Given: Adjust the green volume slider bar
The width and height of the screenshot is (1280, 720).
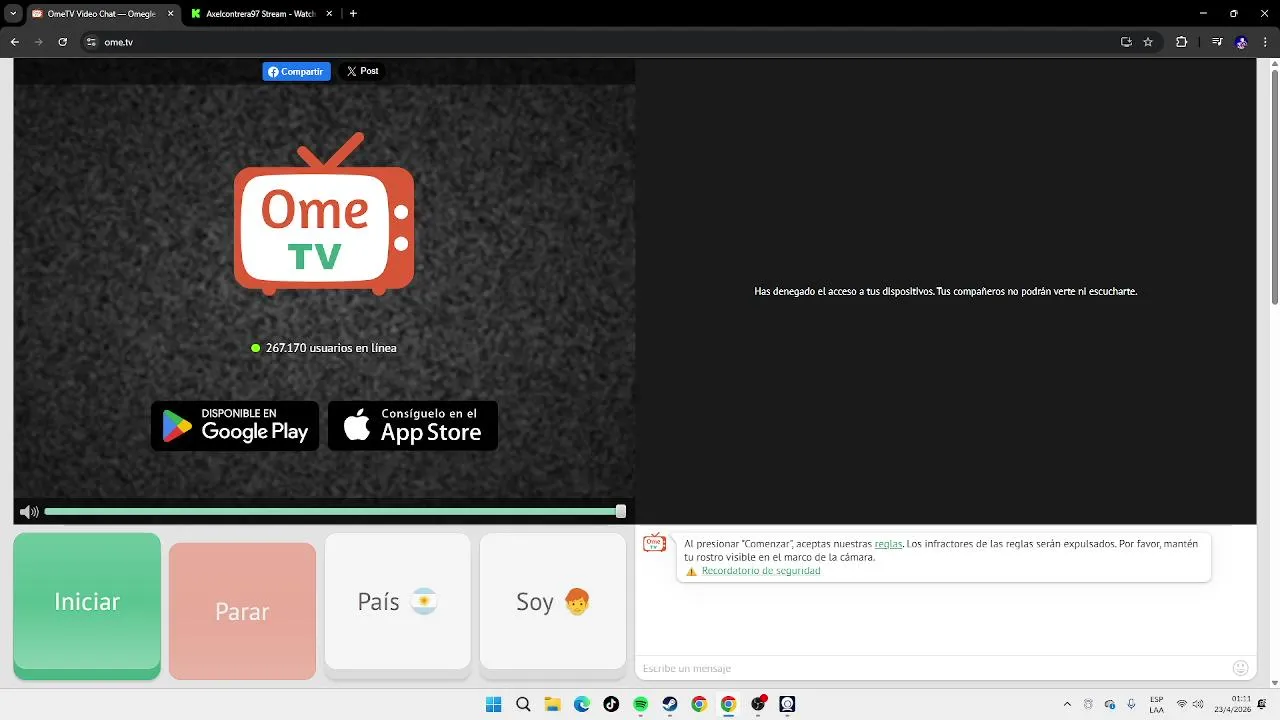Looking at the screenshot, I should [333, 511].
